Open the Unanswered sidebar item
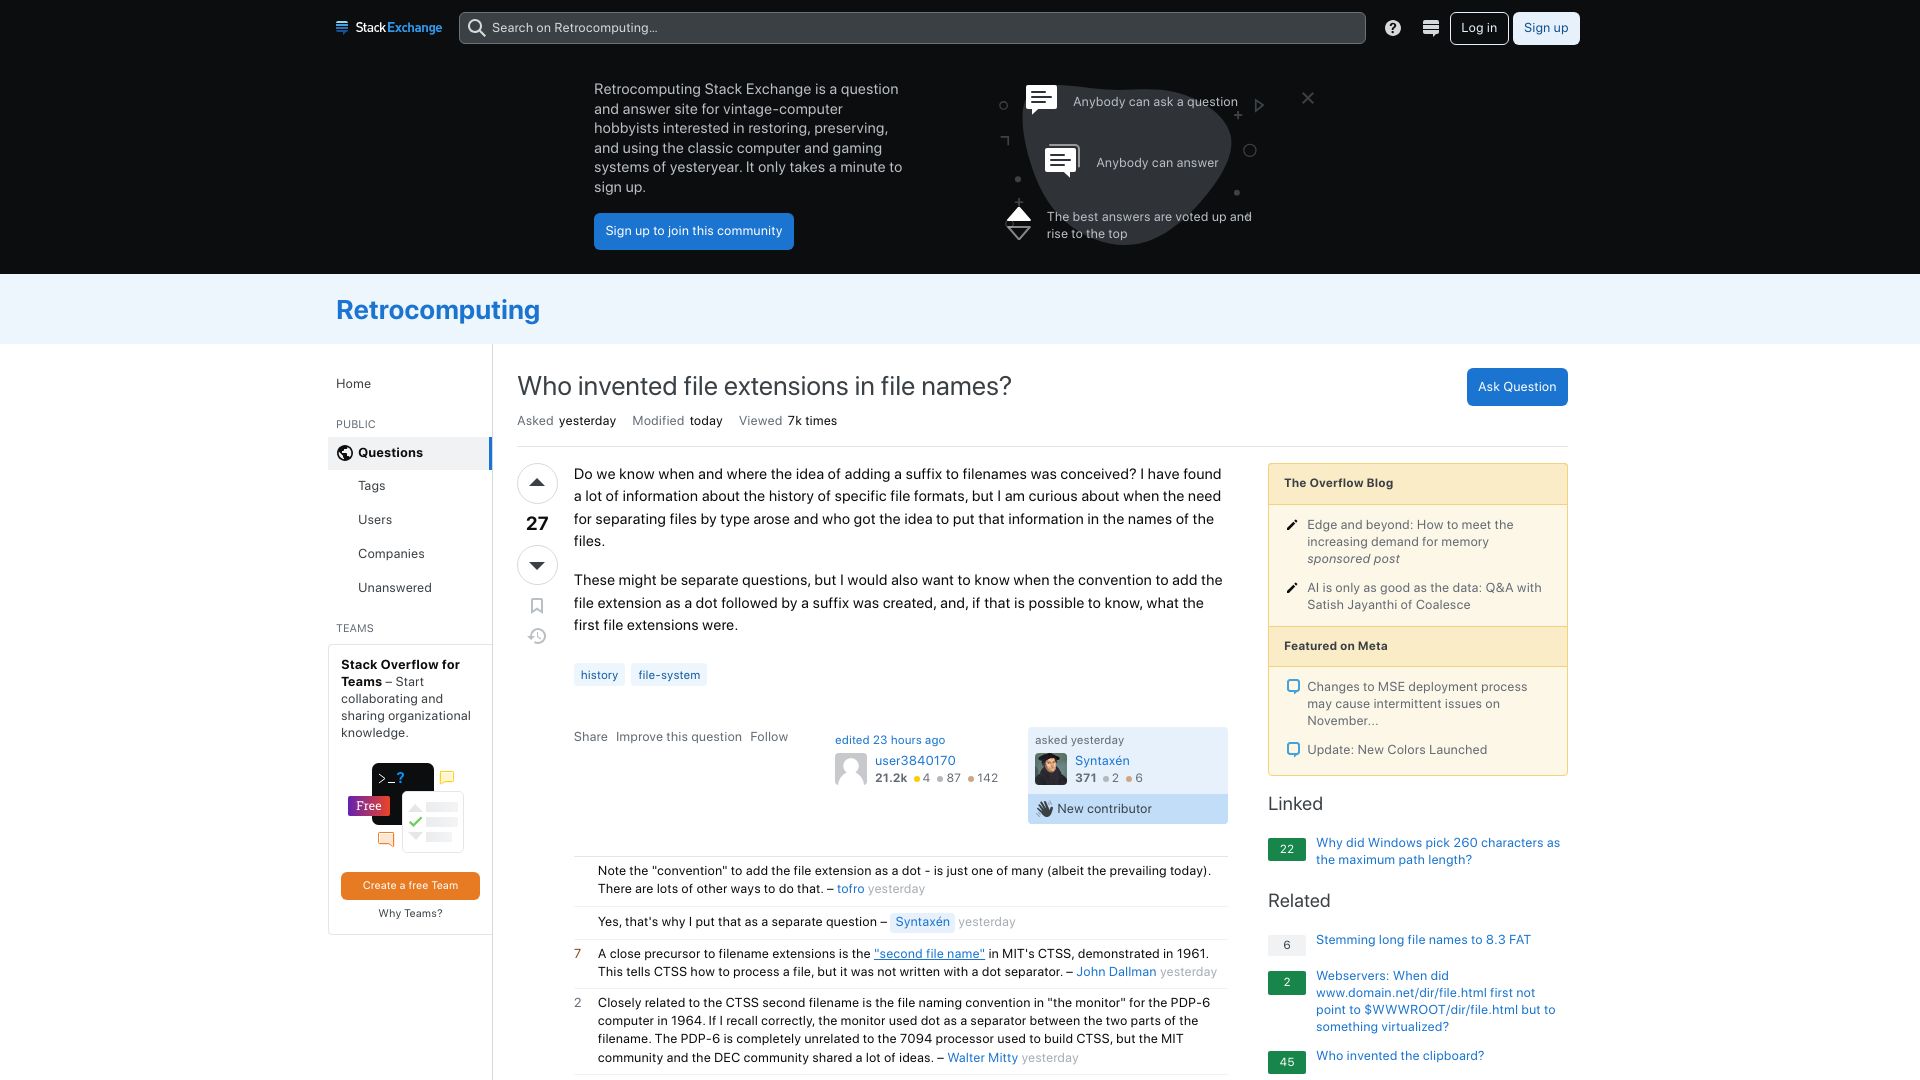The image size is (1920, 1080). click(x=395, y=588)
